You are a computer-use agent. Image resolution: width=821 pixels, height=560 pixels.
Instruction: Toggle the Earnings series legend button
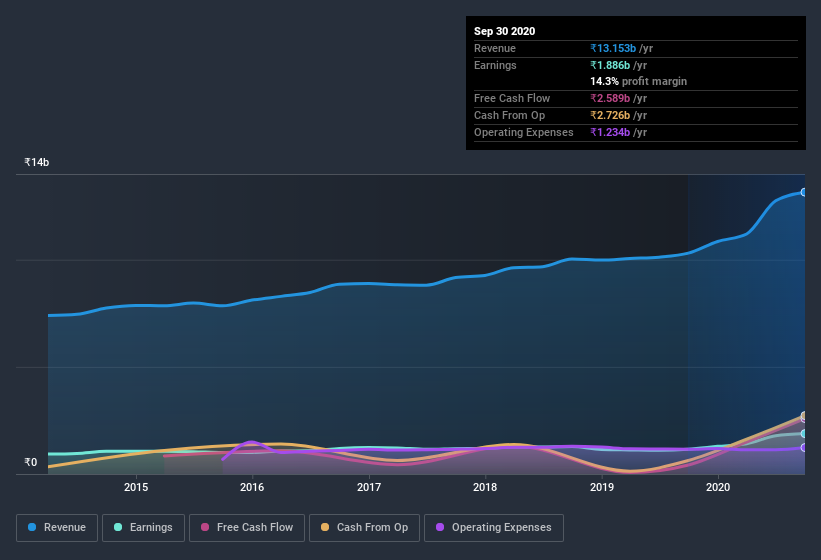(143, 528)
